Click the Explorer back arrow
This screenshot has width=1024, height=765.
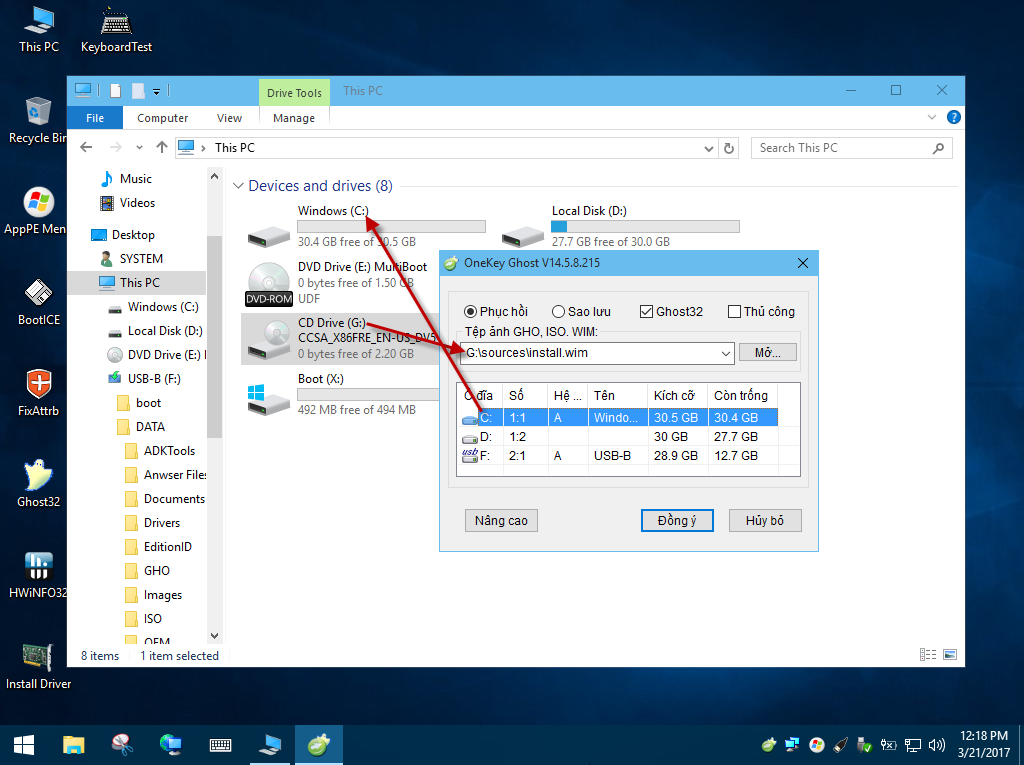click(86, 148)
